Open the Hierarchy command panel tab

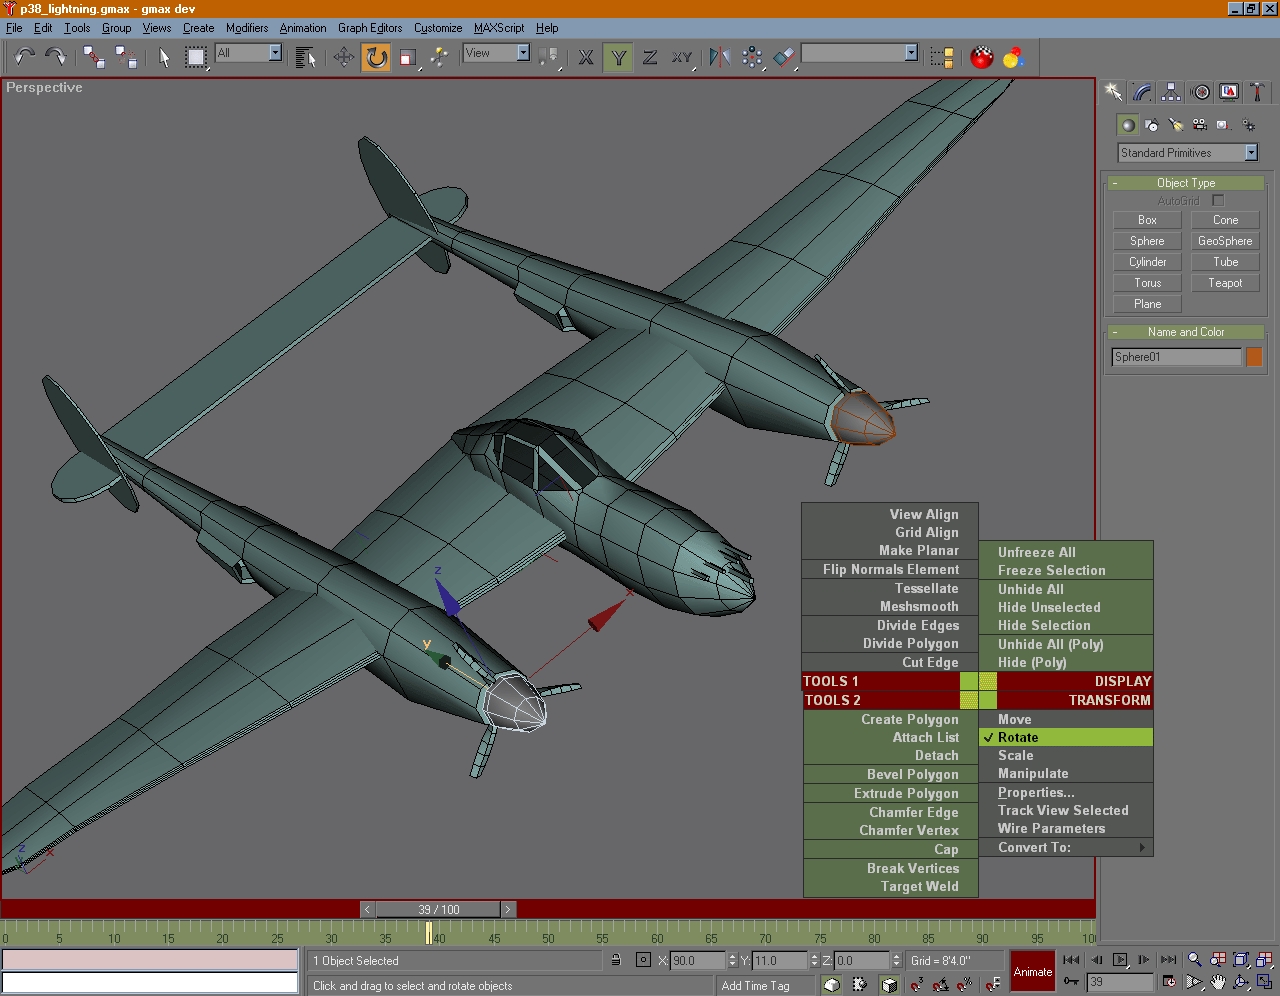point(1171,93)
